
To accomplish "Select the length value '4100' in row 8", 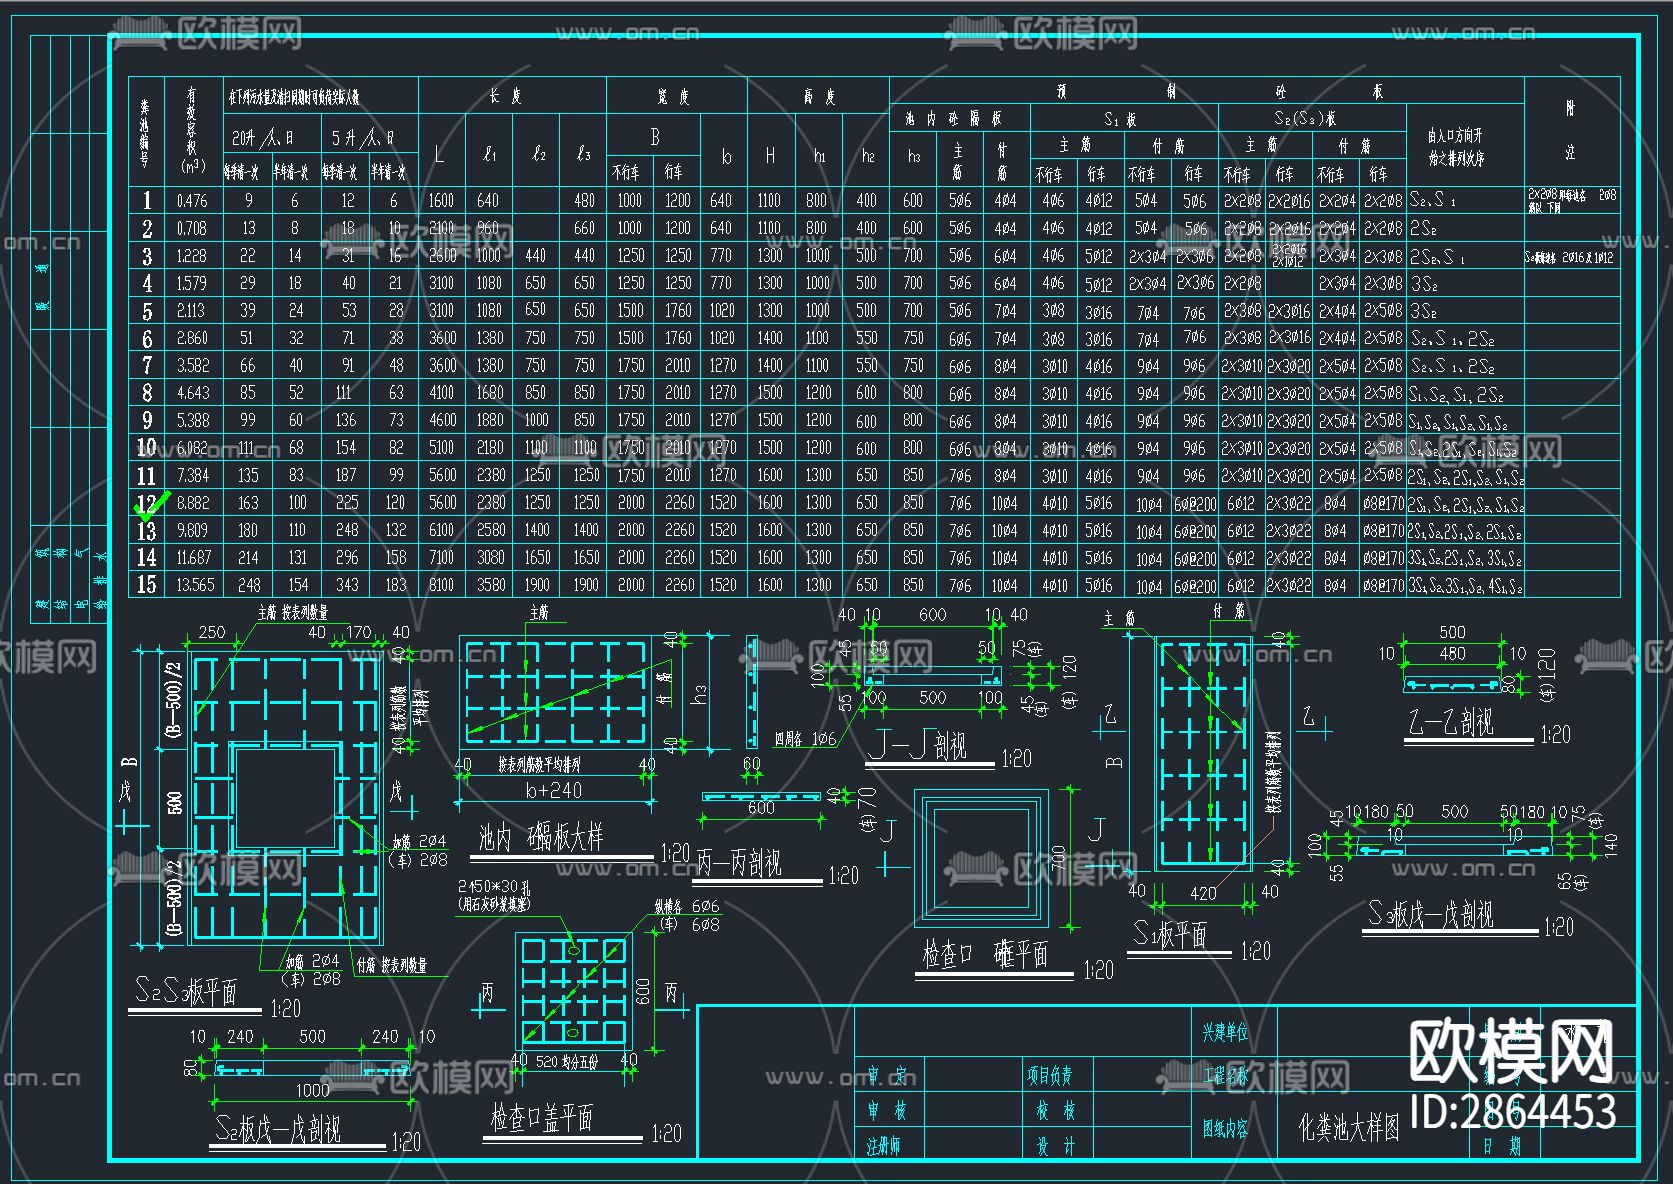I will tap(441, 393).
